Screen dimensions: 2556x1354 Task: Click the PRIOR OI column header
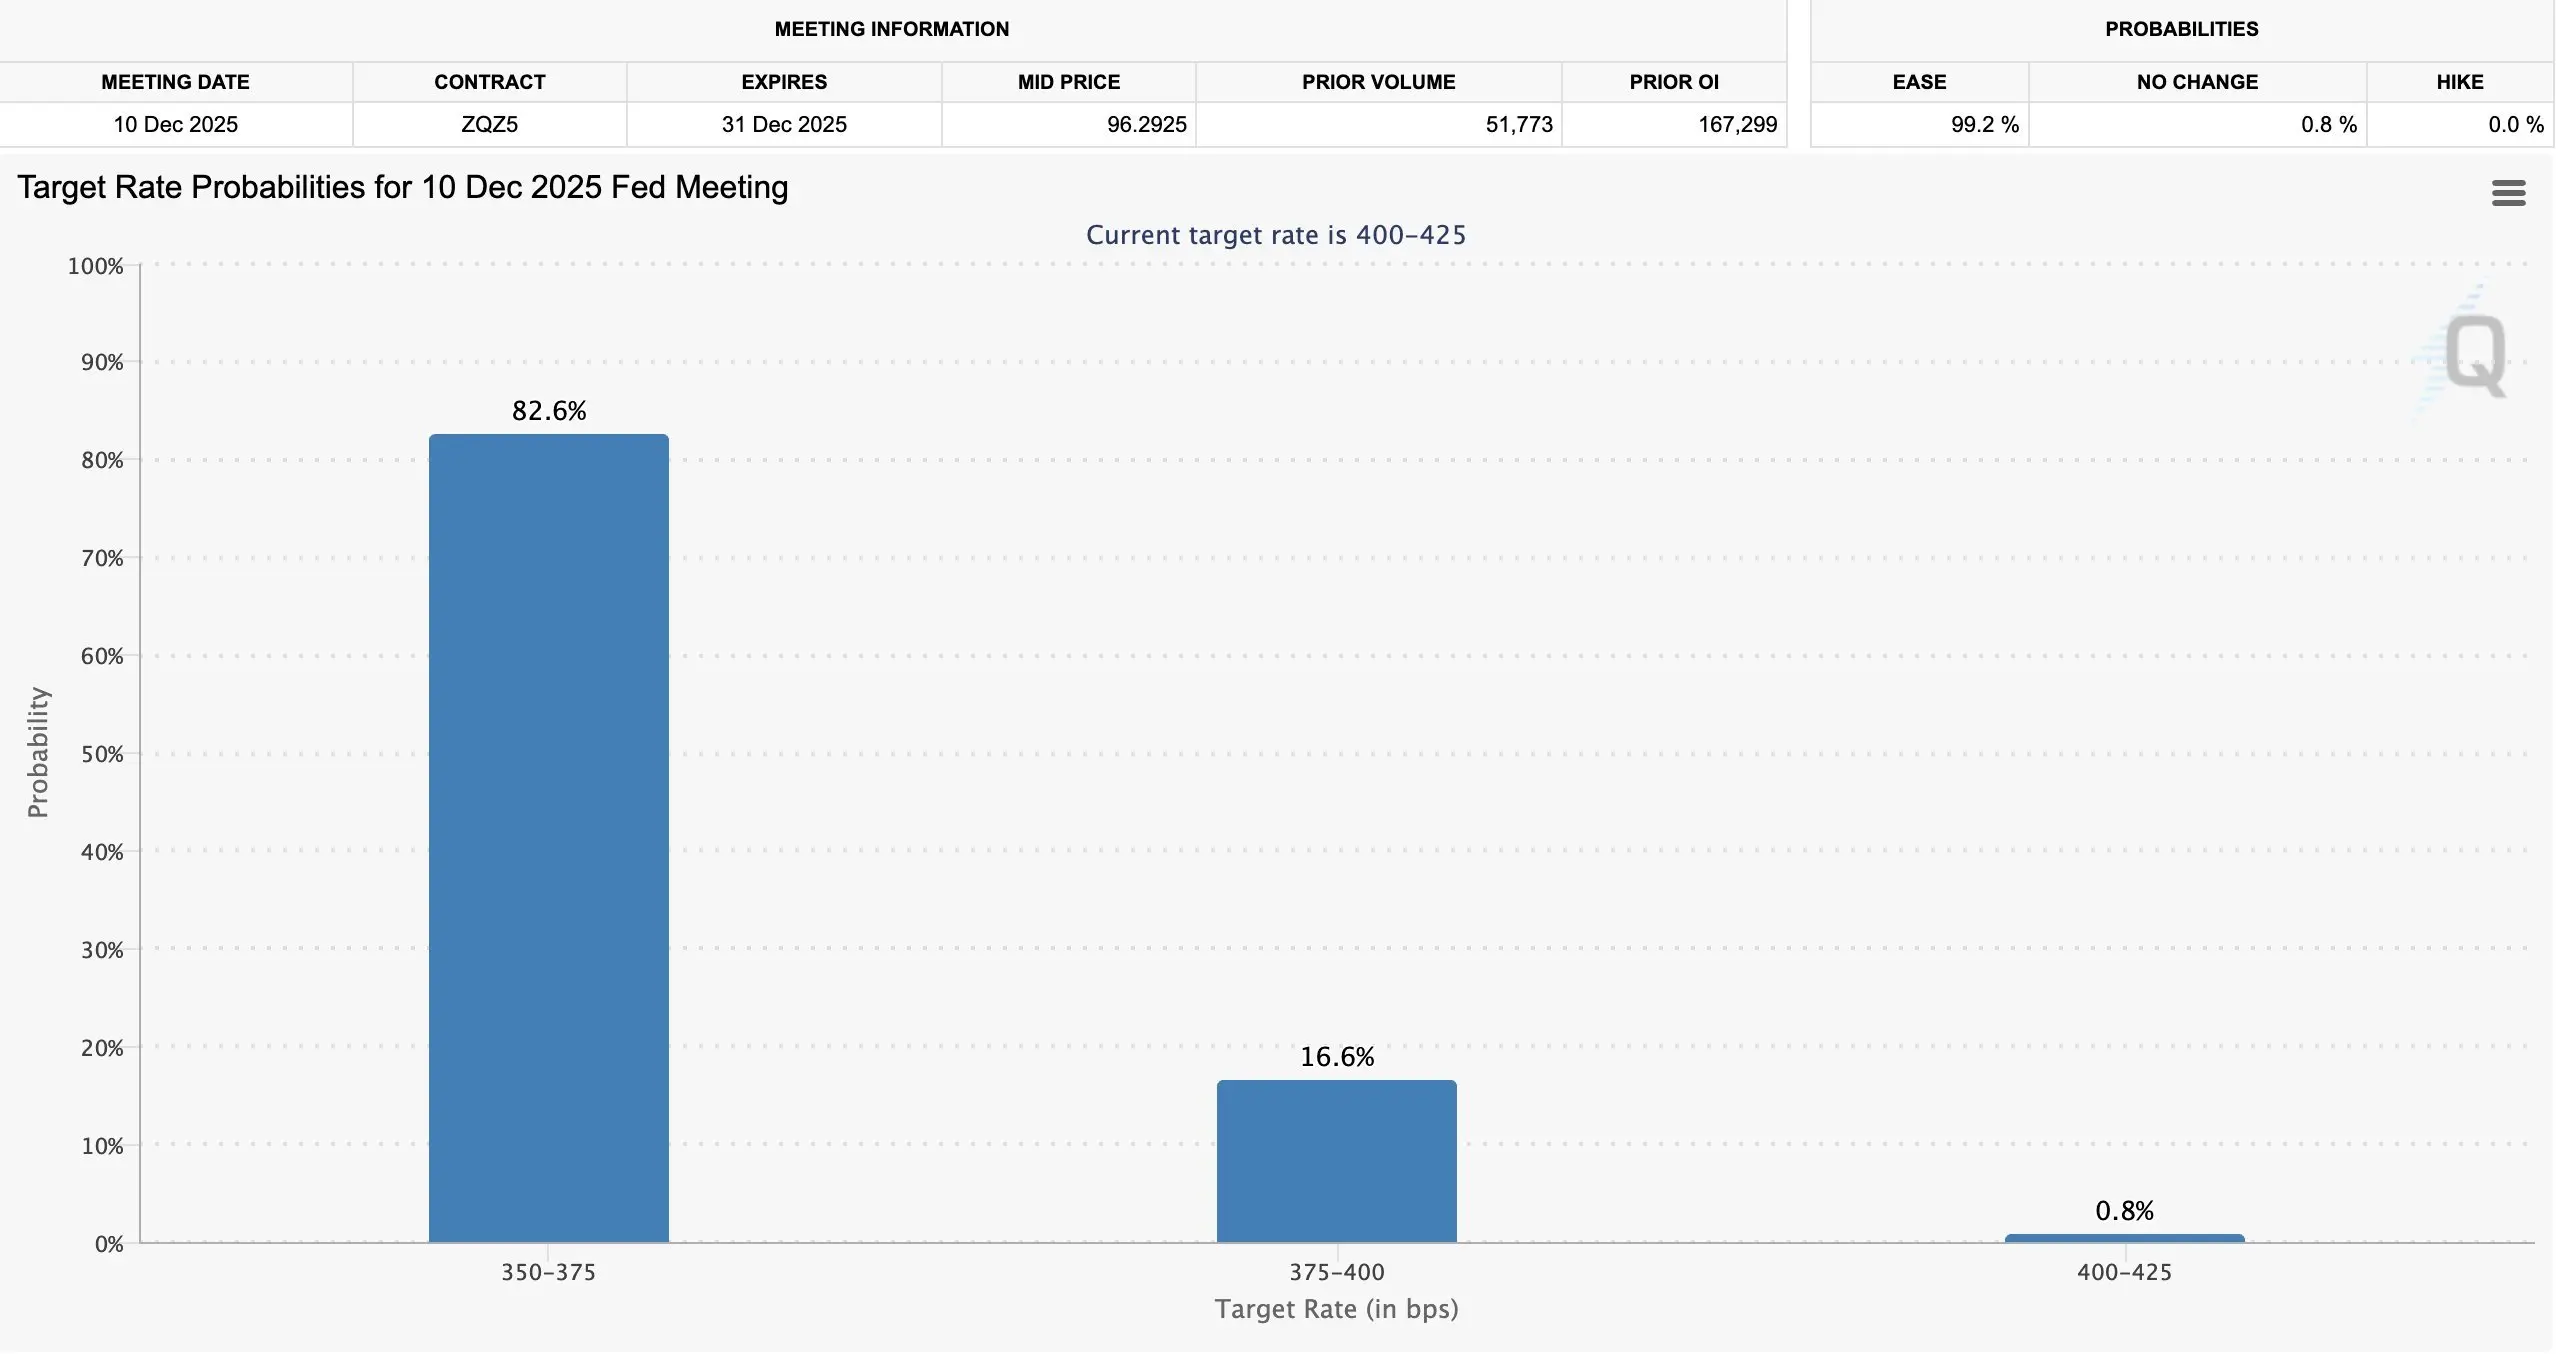1674,82
